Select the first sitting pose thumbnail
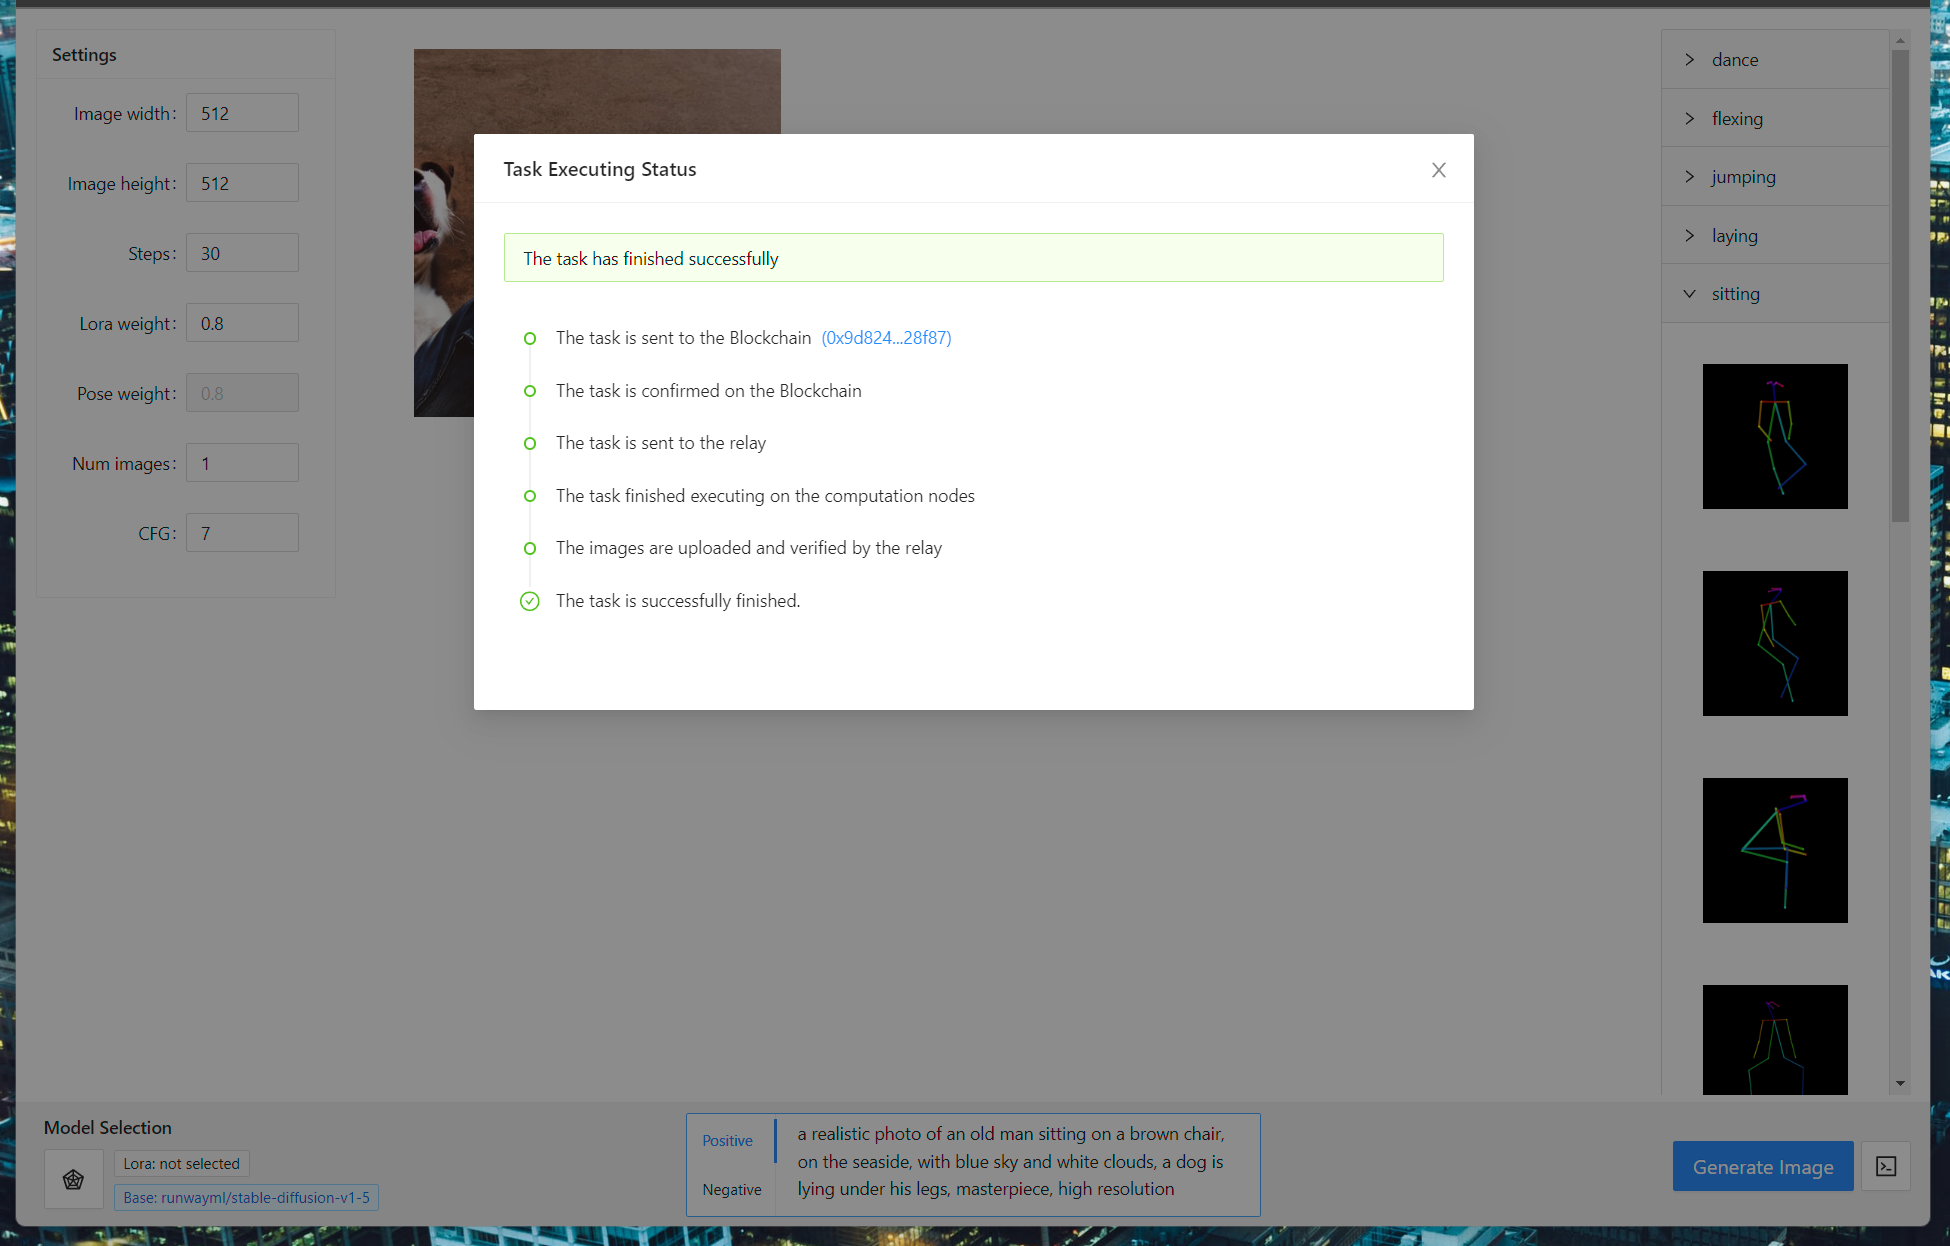This screenshot has height=1246, width=1950. (1775, 437)
